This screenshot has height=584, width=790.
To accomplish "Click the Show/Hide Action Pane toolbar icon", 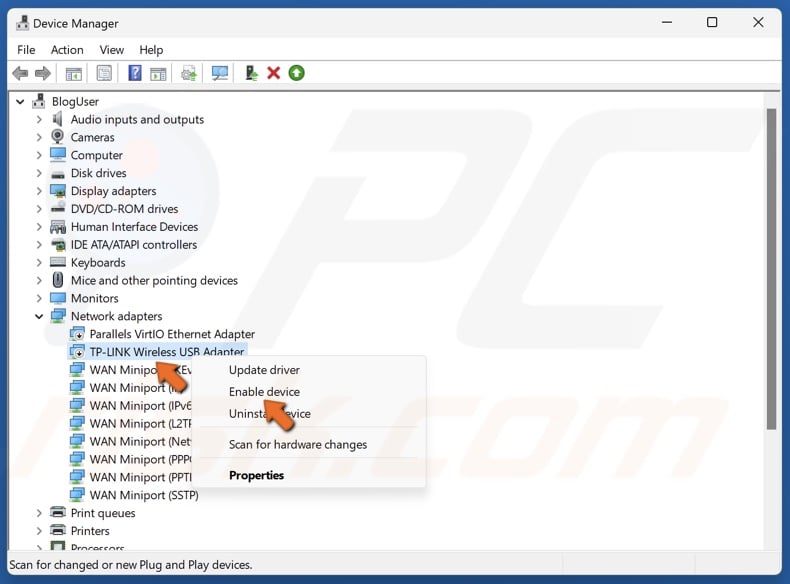I will [158, 74].
